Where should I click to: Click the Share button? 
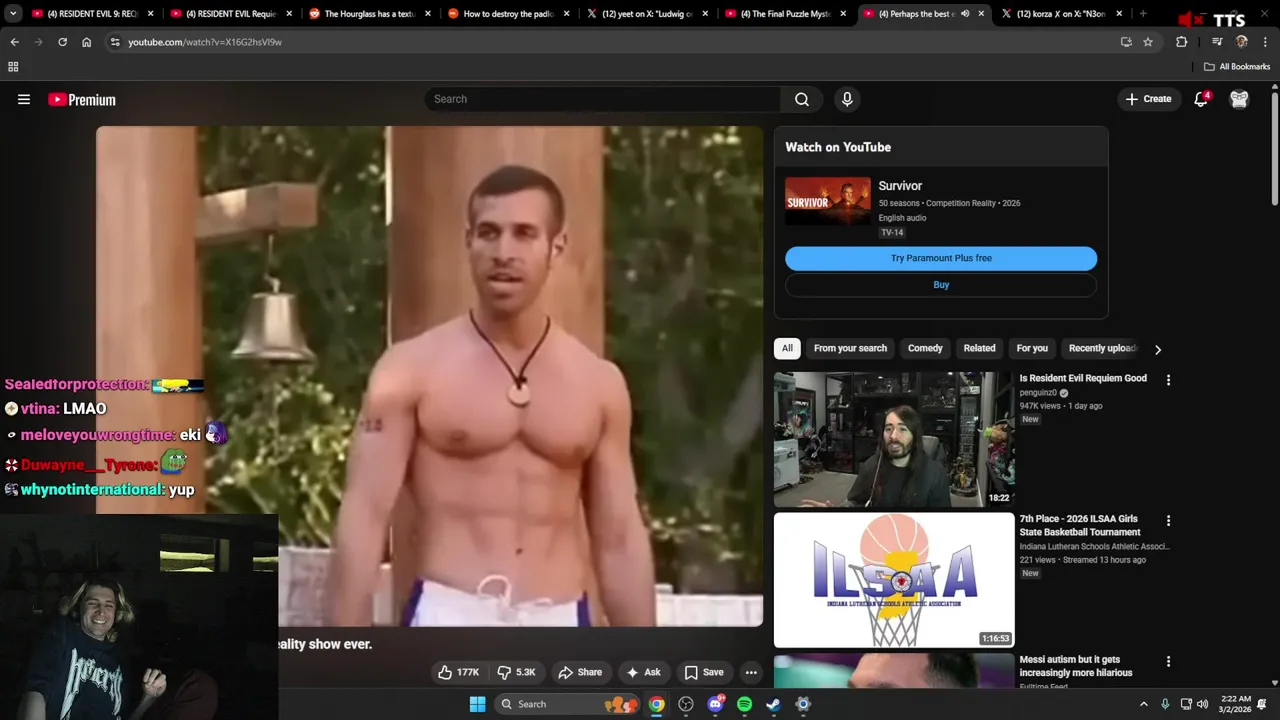[580, 672]
